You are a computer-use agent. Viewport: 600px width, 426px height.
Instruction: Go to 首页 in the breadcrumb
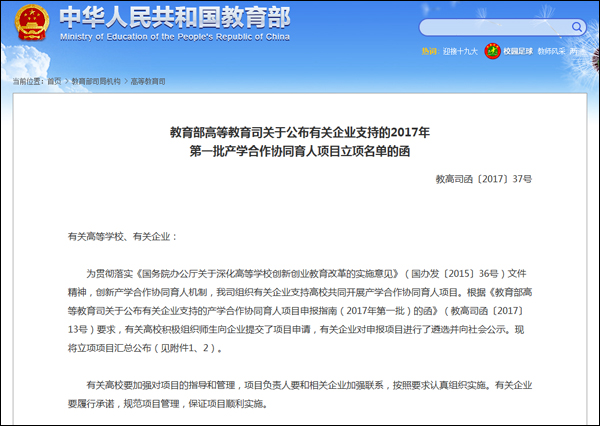54,81
